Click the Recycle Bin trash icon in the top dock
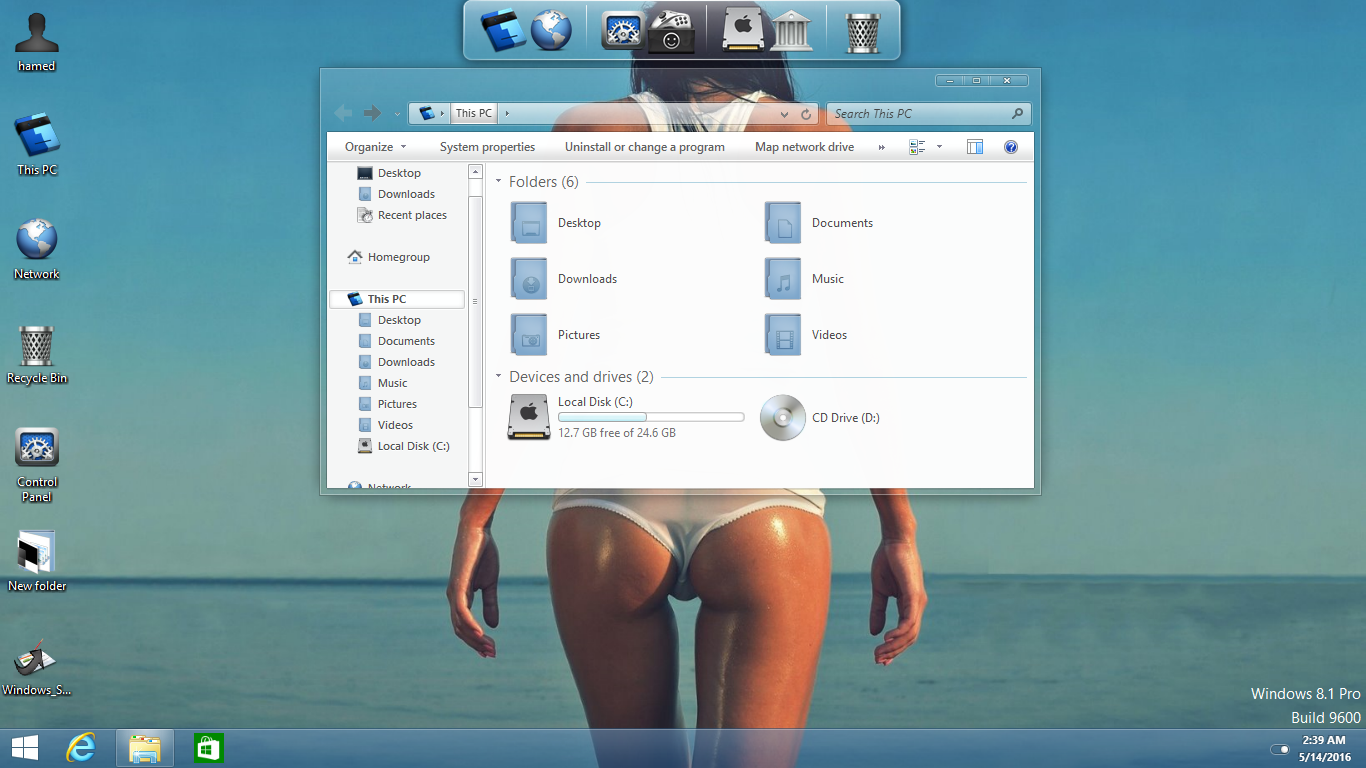 point(863,31)
